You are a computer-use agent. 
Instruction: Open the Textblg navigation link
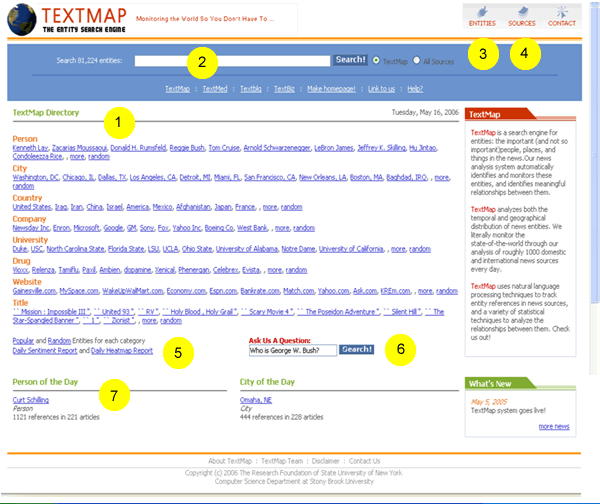251,89
